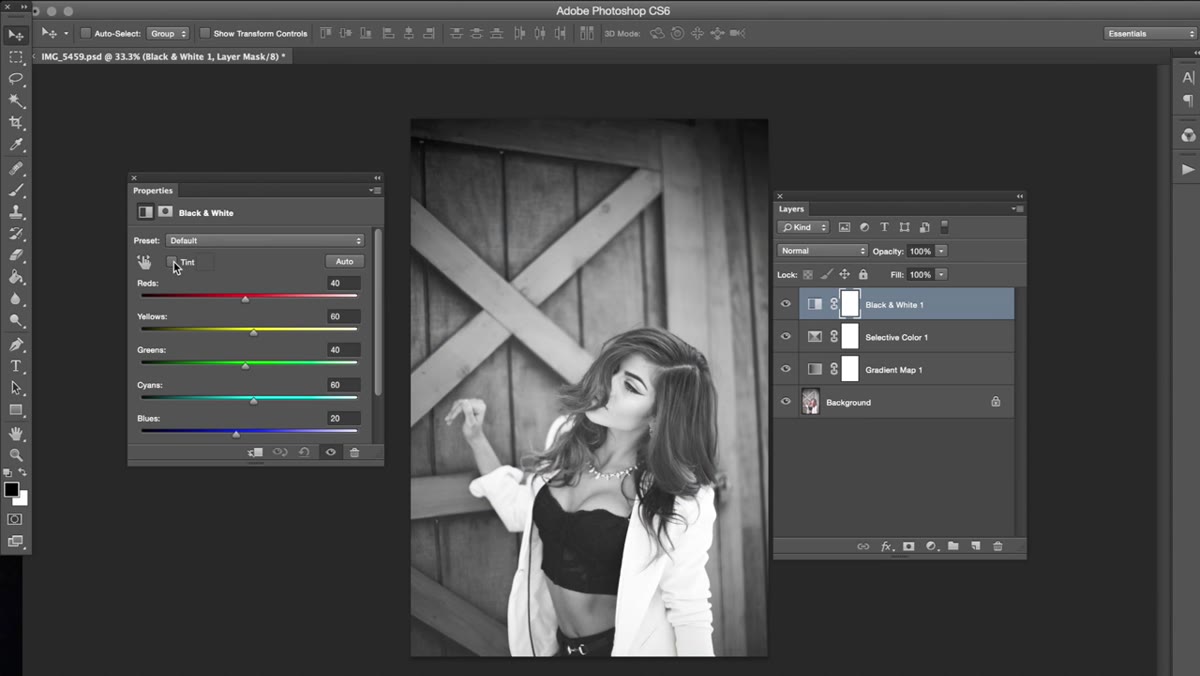
Task: Select the Rectangular Marquee tool
Action: [16, 57]
